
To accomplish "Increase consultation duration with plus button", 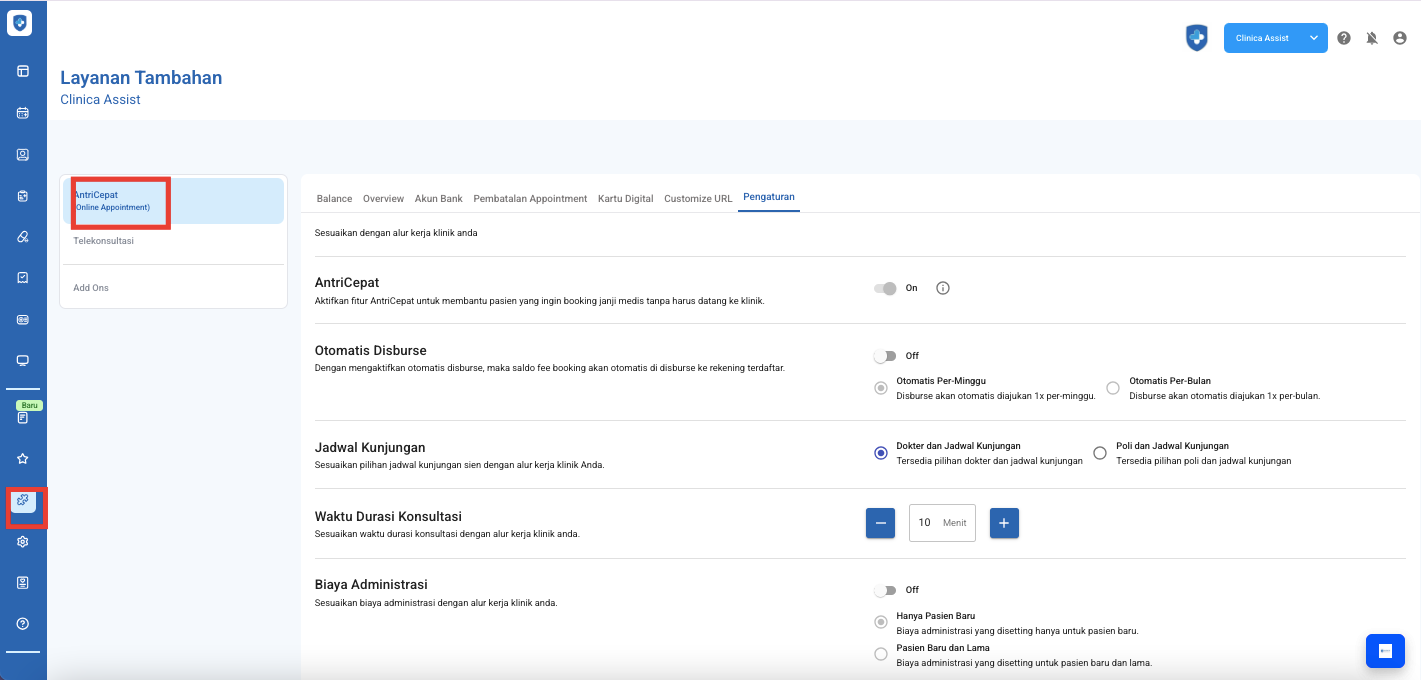I will click(1004, 523).
